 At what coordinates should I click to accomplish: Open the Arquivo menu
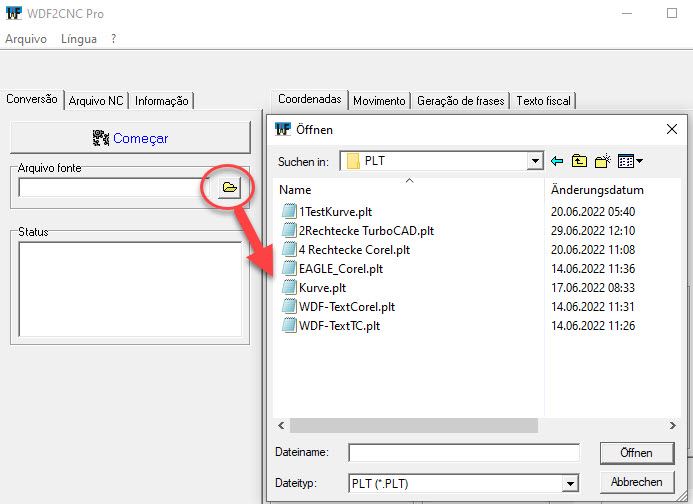(25, 39)
